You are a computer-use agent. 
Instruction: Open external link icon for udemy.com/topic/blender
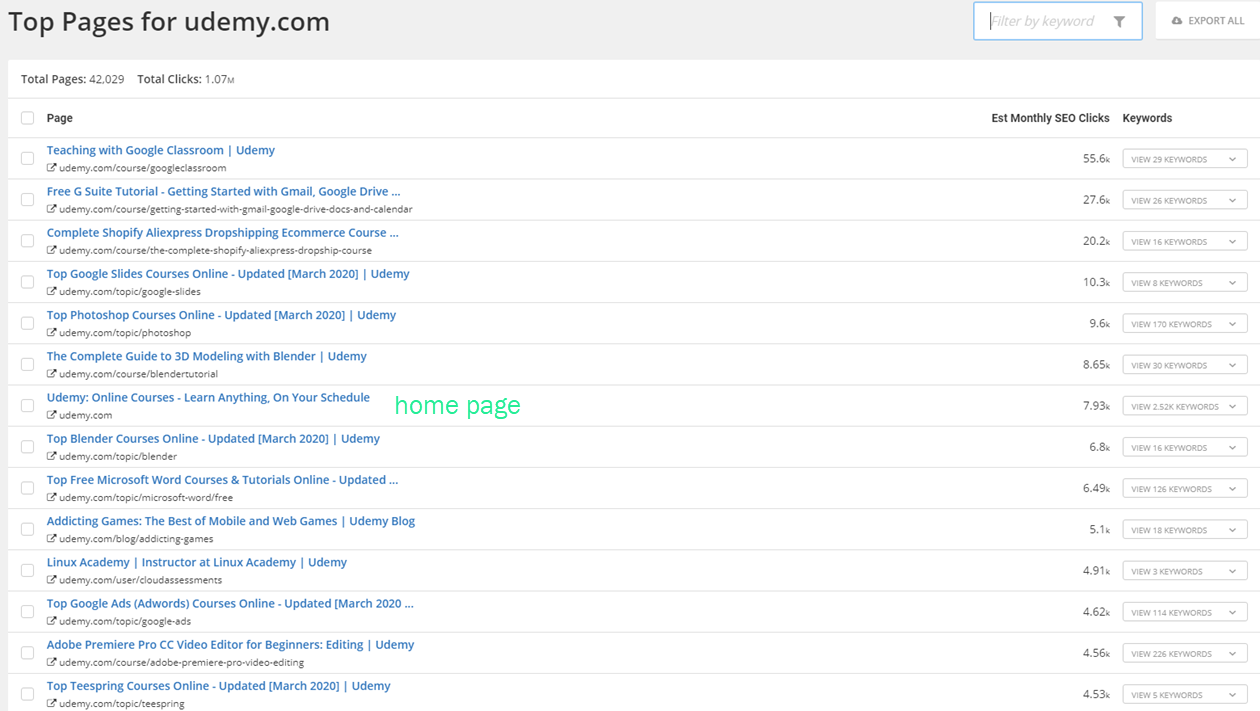click(51, 456)
